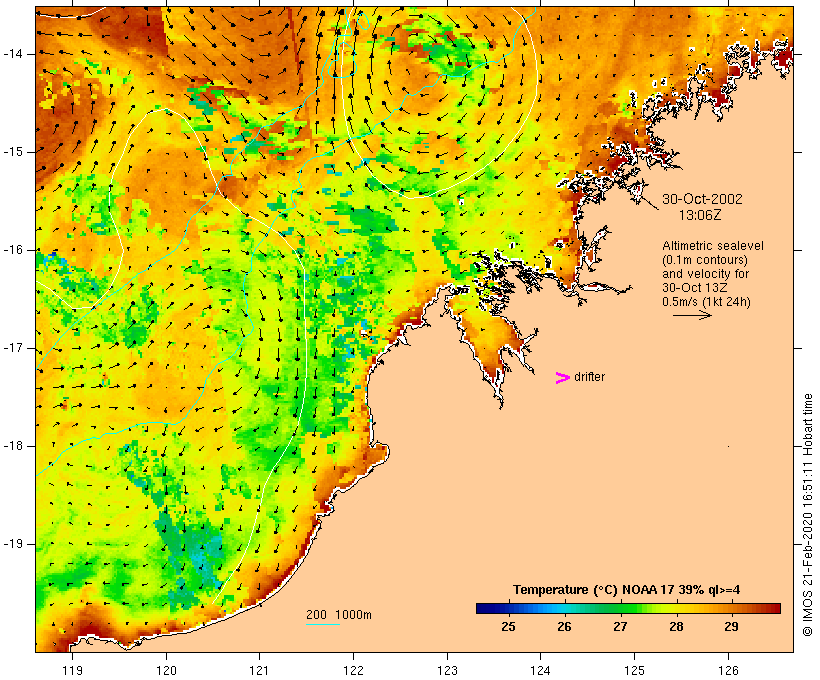Click the 'drifter' legend label
Screen dimensions: 820x680
click(x=589, y=377)
